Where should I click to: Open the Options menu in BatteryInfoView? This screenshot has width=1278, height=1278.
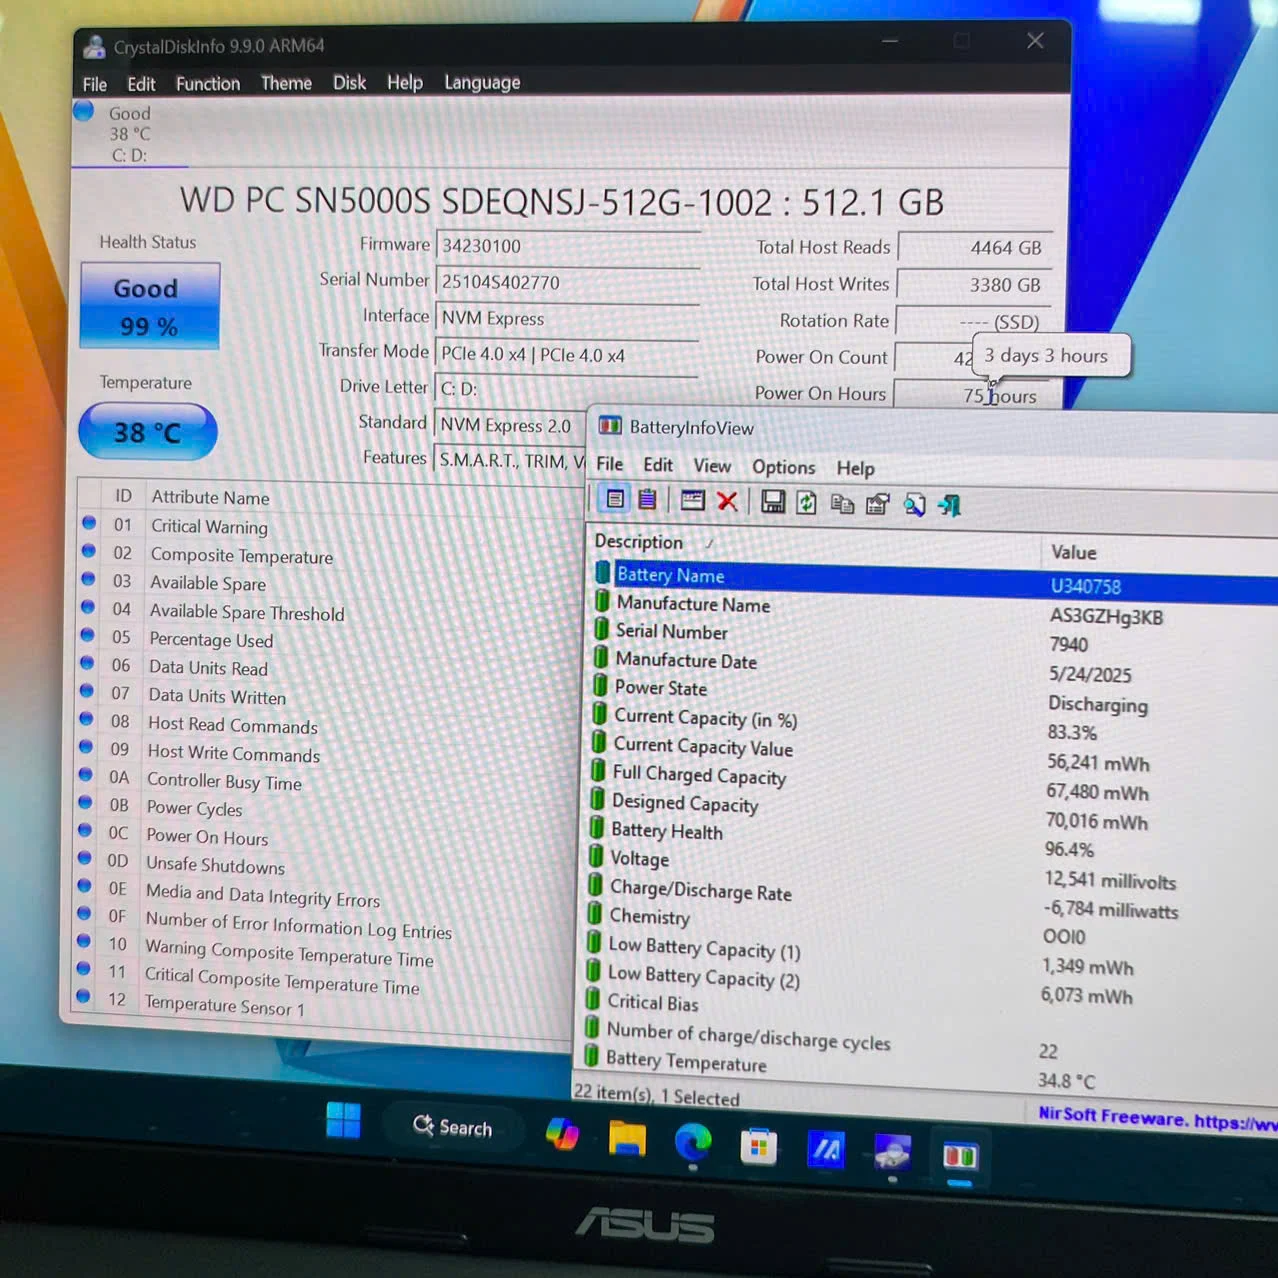783,467
